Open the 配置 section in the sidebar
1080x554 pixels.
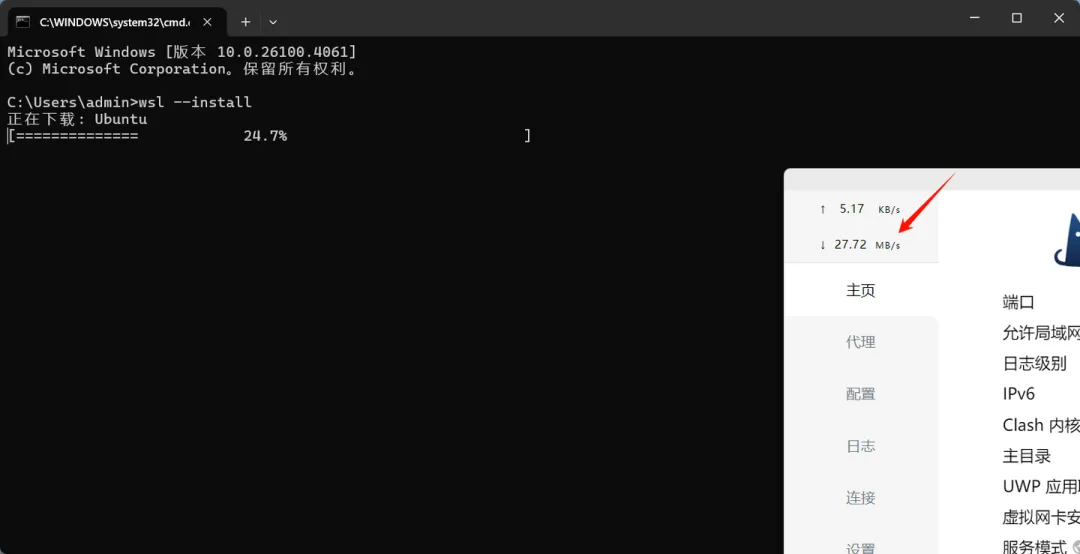click(x=860, y=394)
